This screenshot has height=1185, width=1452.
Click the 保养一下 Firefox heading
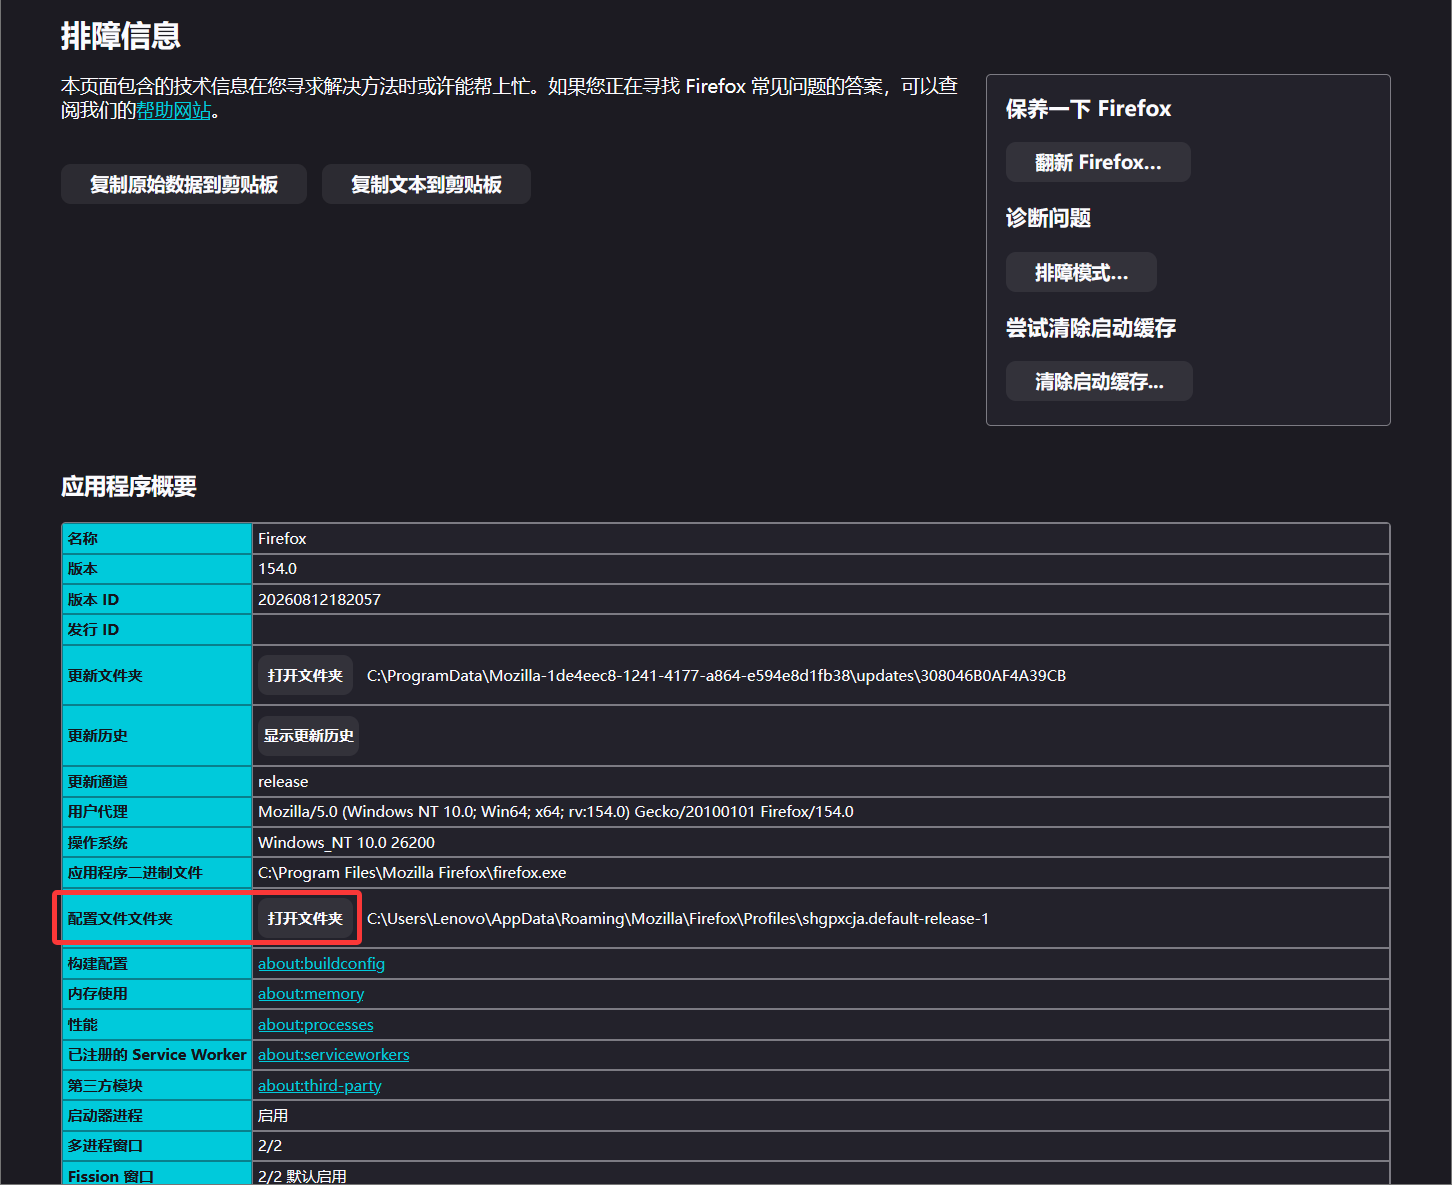coord(1088,108)
